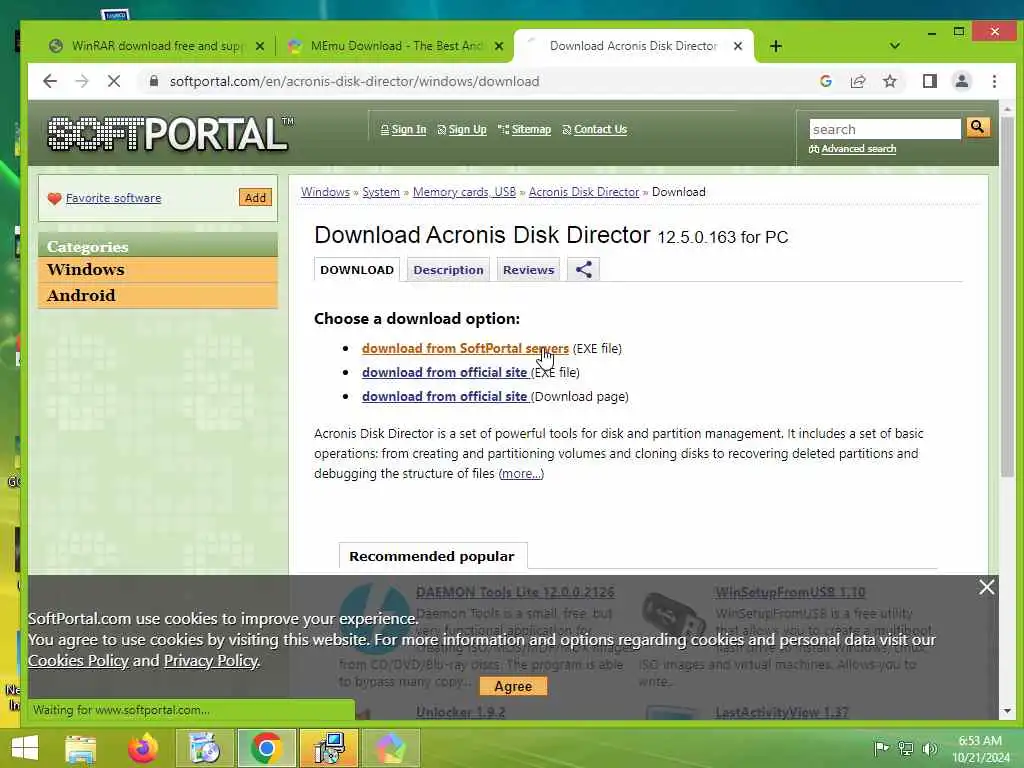Image resolution: width=1024 pixels, height=768 pixels.
Task: Expand the tab search chevron
Action: pos(895,46)
